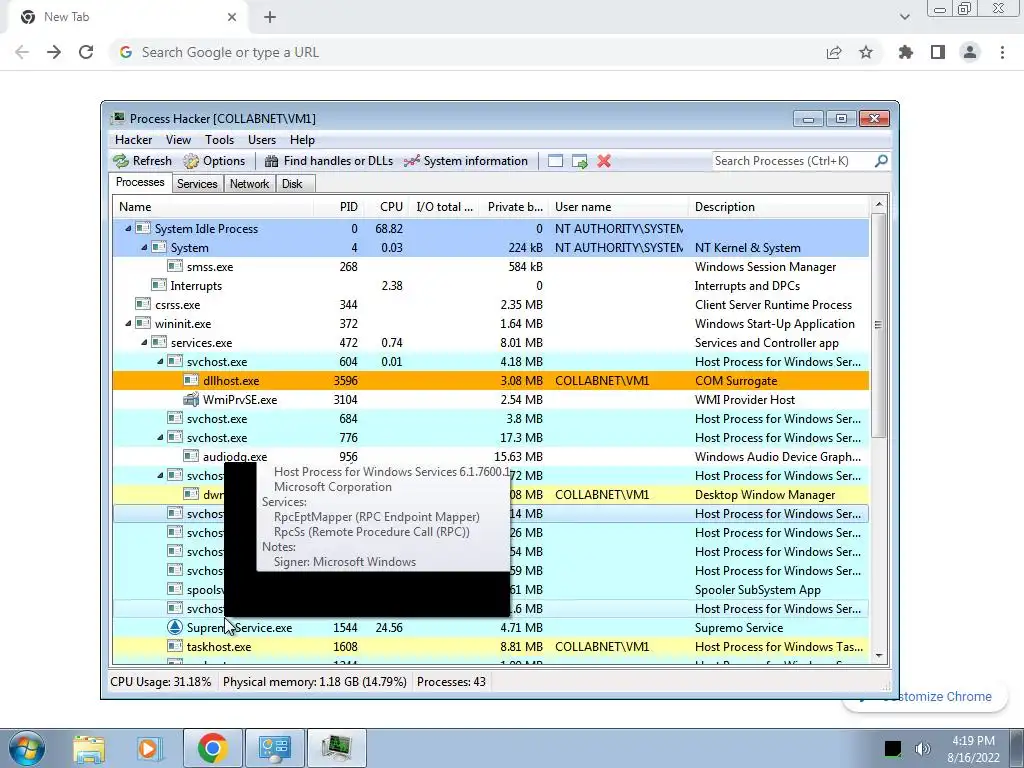
Task: Click the process list scrollbar thumb
Action: [878, 325]
